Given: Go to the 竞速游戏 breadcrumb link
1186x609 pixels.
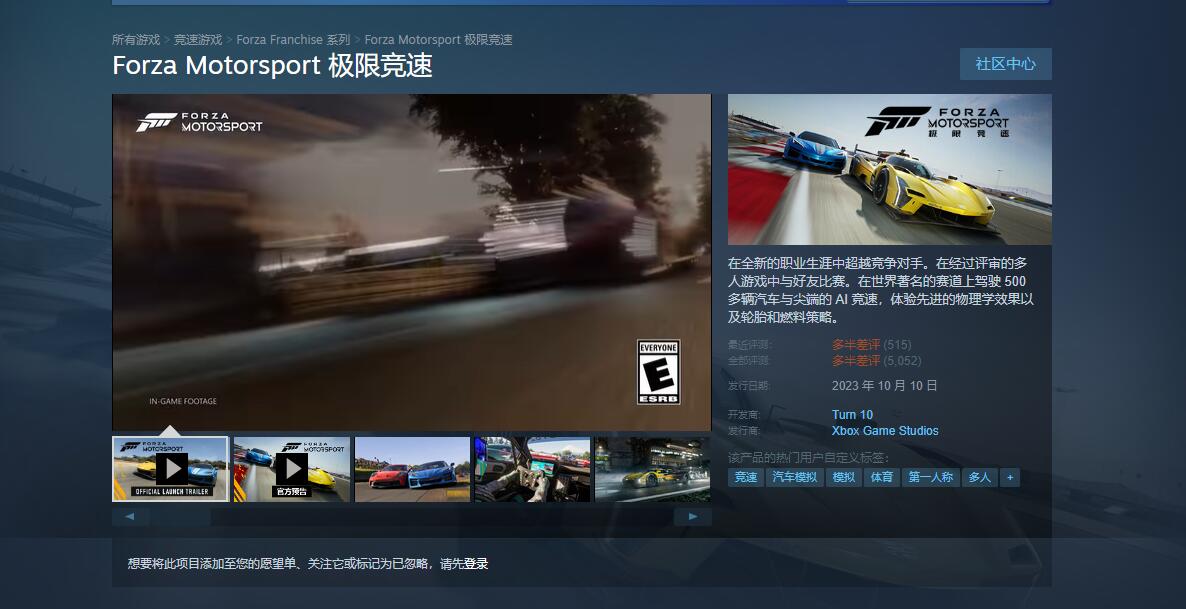Looking at the screenshot, I should point(198,39).
